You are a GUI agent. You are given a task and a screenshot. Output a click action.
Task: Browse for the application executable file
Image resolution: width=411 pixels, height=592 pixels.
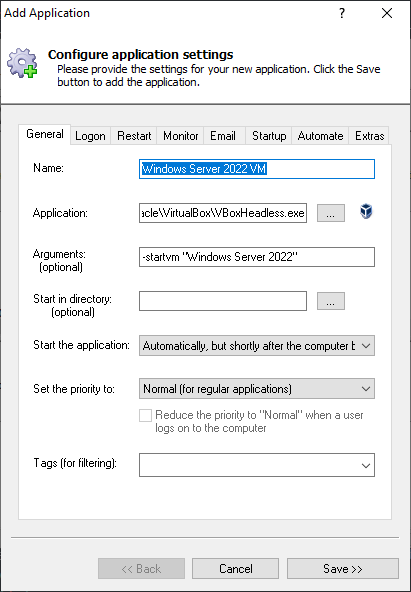coord(331,213)
